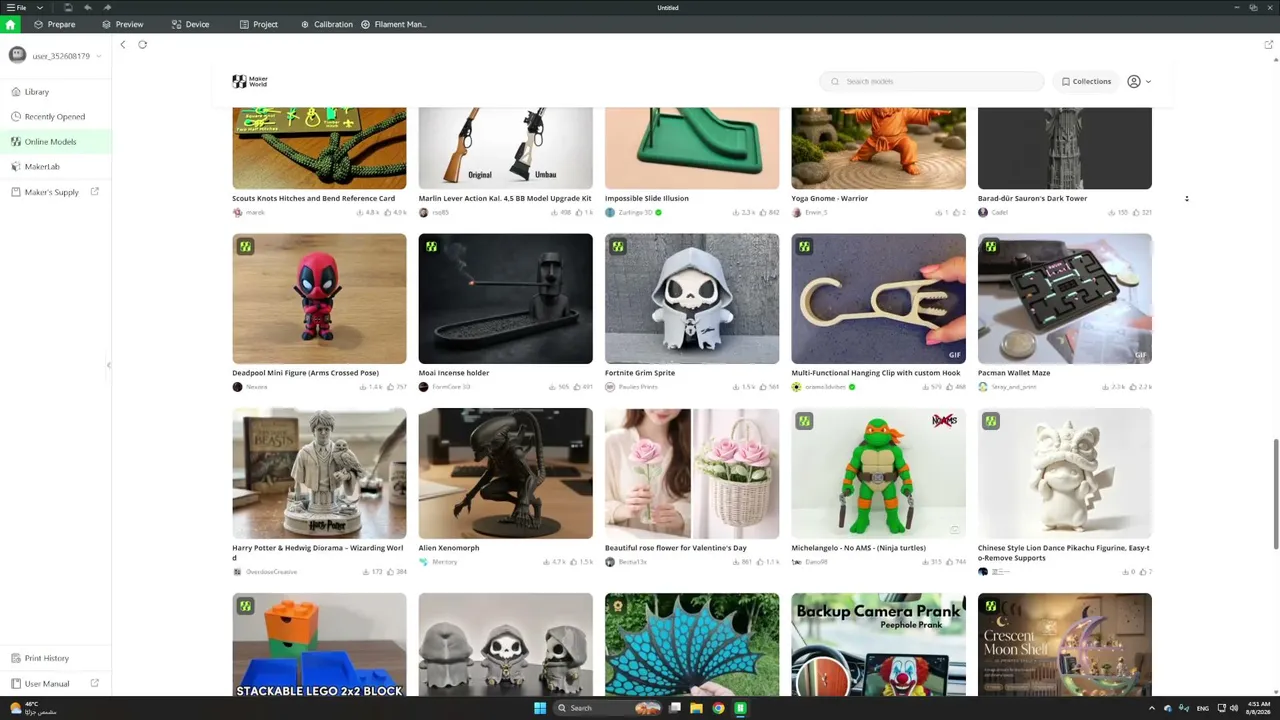Click the page vertical scrollbar thumb
Screen dimensions: 1280x720
(1276, 494)
